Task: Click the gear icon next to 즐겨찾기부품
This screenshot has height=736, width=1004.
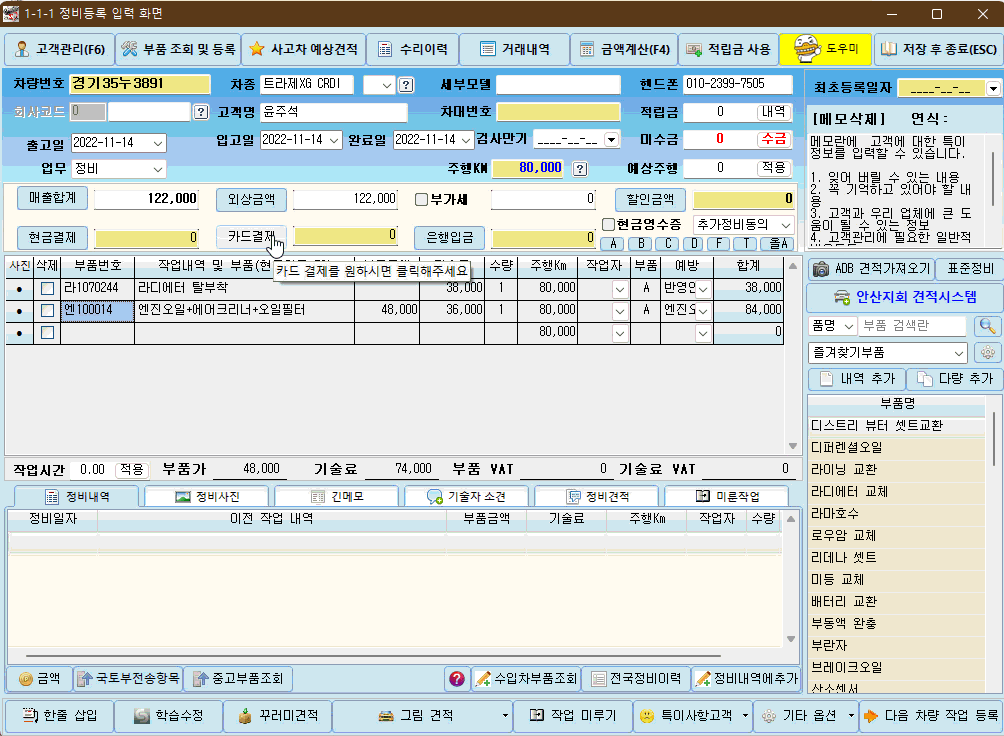Action: tap(987, 353)
